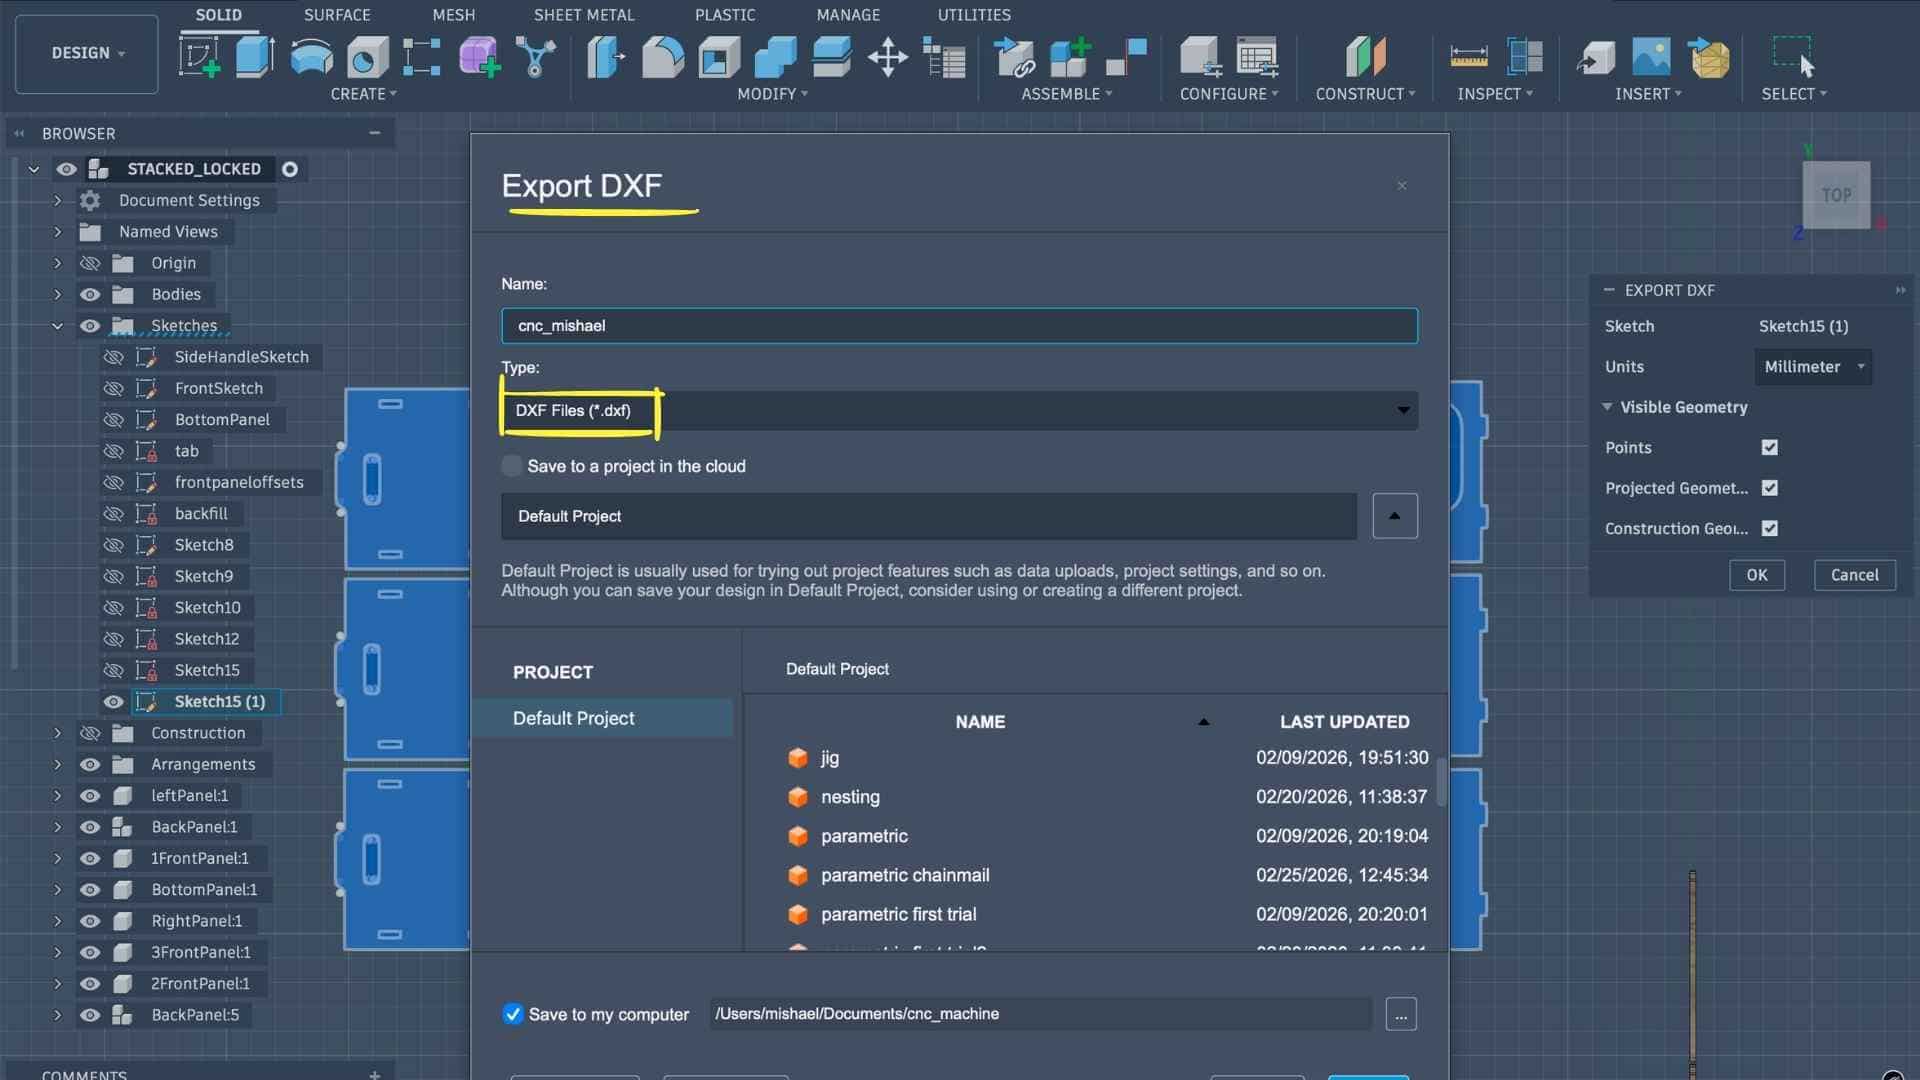Toggle the Points visible geometry checkbox
The height and width of the screenshot is (1080, 1920).
(x=1769, y=448)
